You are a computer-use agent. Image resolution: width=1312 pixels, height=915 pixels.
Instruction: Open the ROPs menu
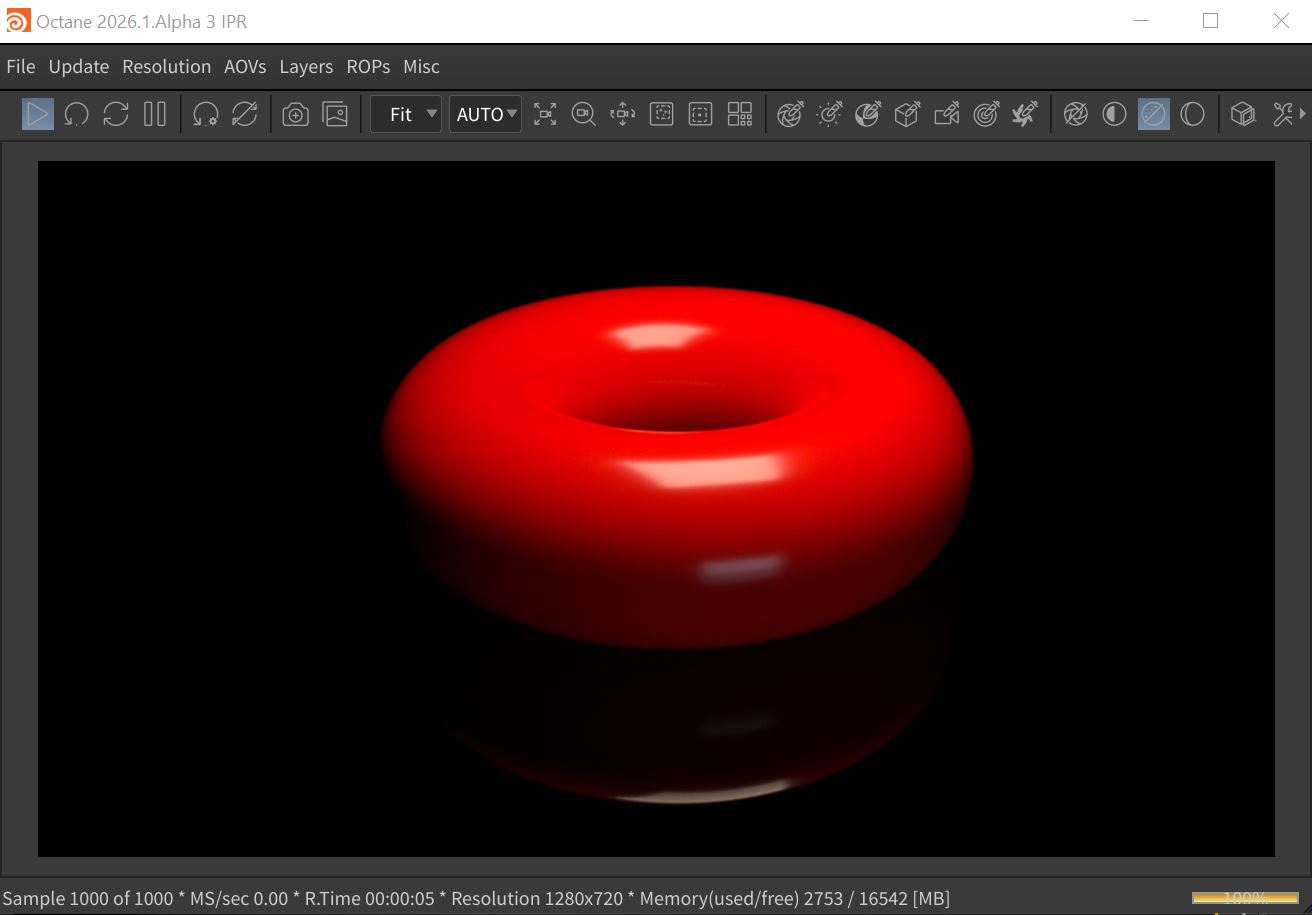pyautogui.click(x=368, y=67)
